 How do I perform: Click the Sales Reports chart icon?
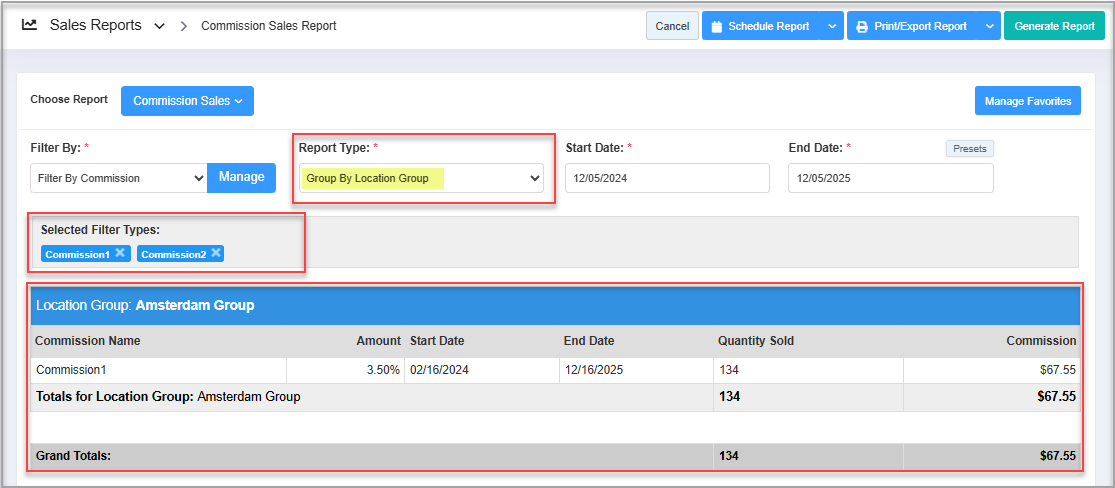click(30, 25)
